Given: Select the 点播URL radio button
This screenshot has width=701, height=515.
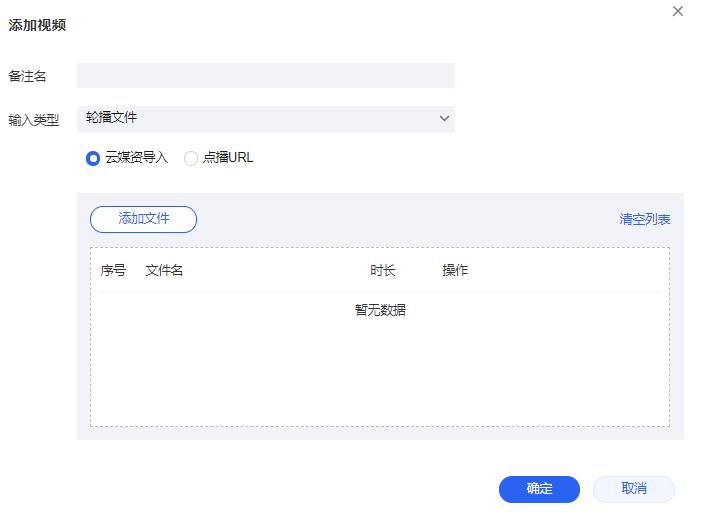Looking at the screenshot, I should (191, 158).
